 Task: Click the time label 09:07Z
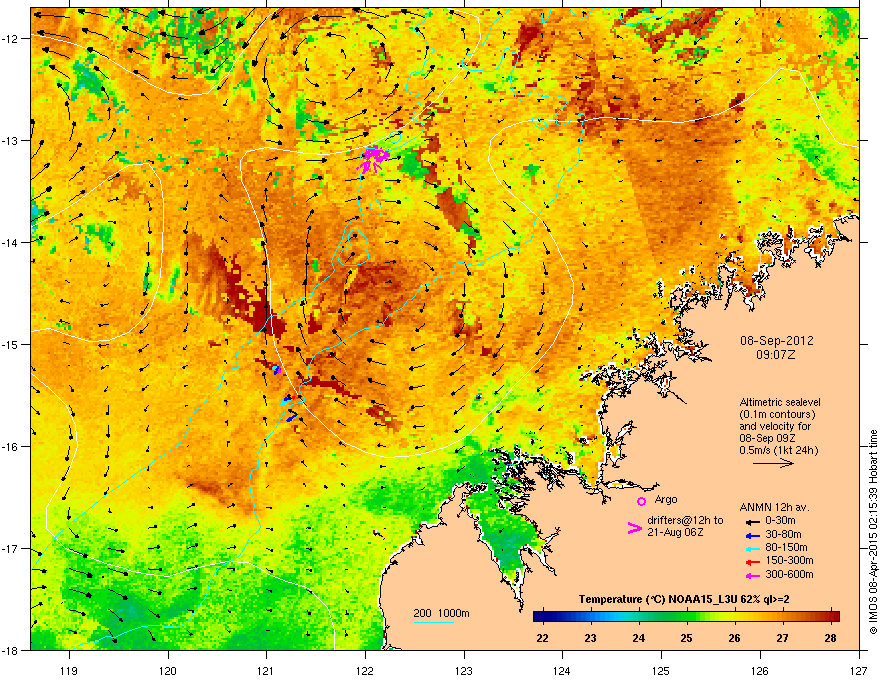pyautogui.click(x=776, y=355)
